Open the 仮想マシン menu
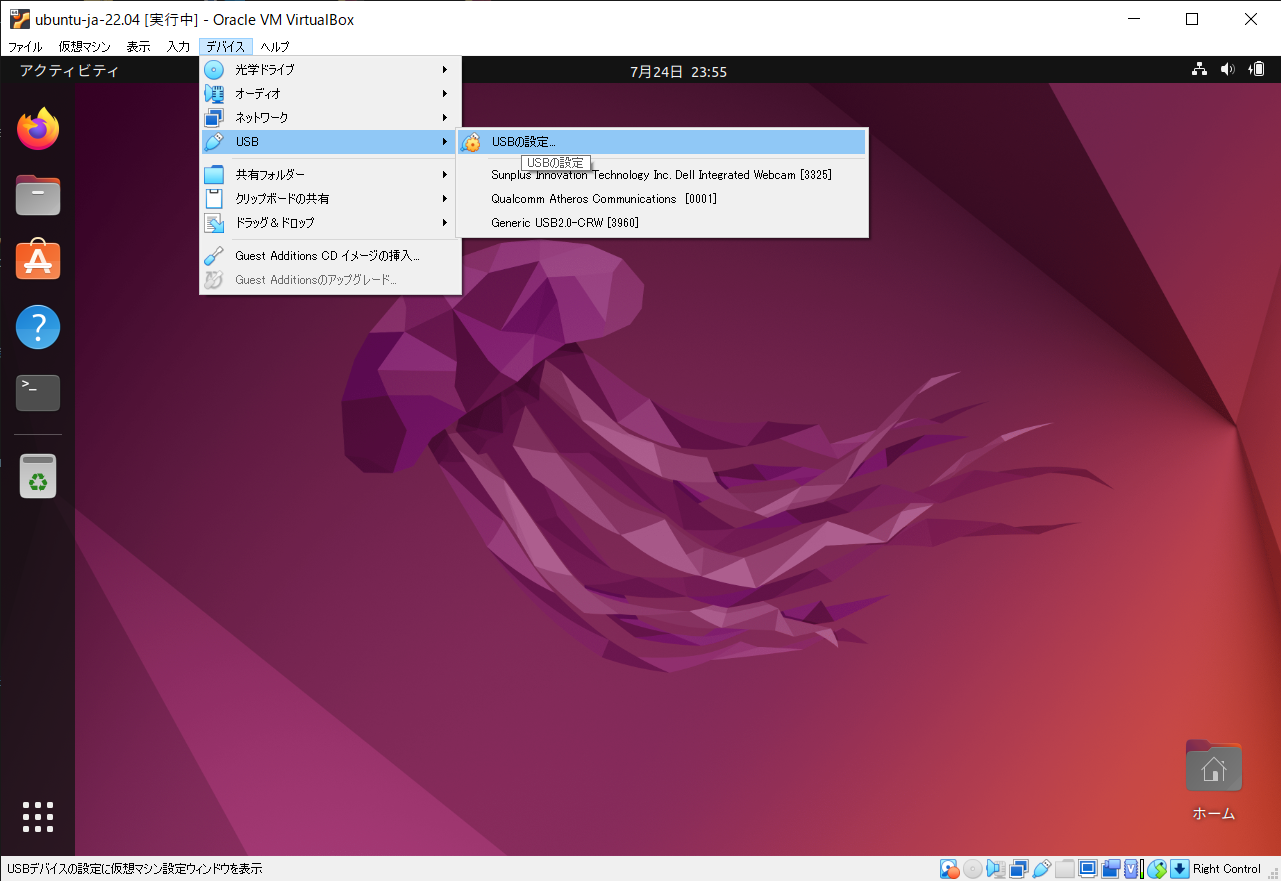 point(85,47)
